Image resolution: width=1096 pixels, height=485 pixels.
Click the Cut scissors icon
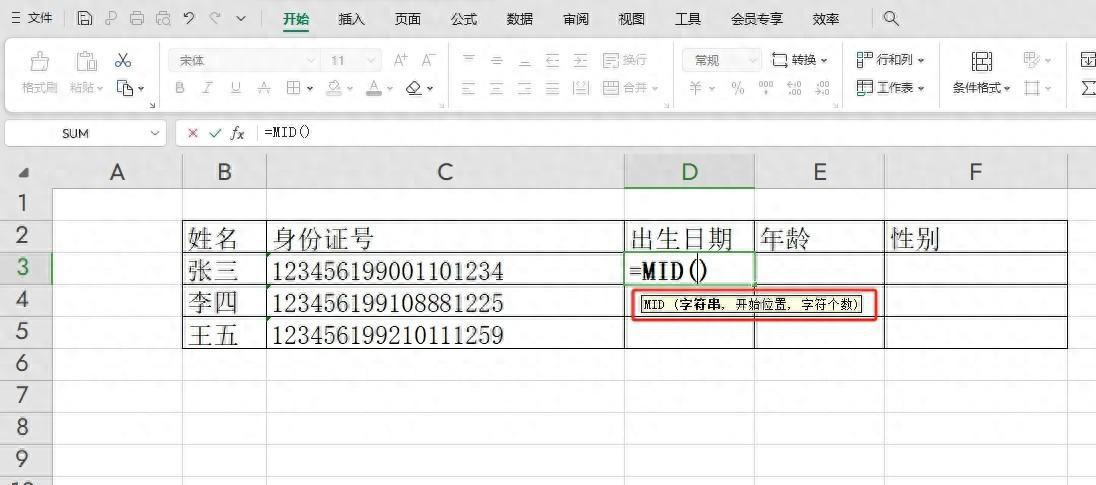coord(124,61)
